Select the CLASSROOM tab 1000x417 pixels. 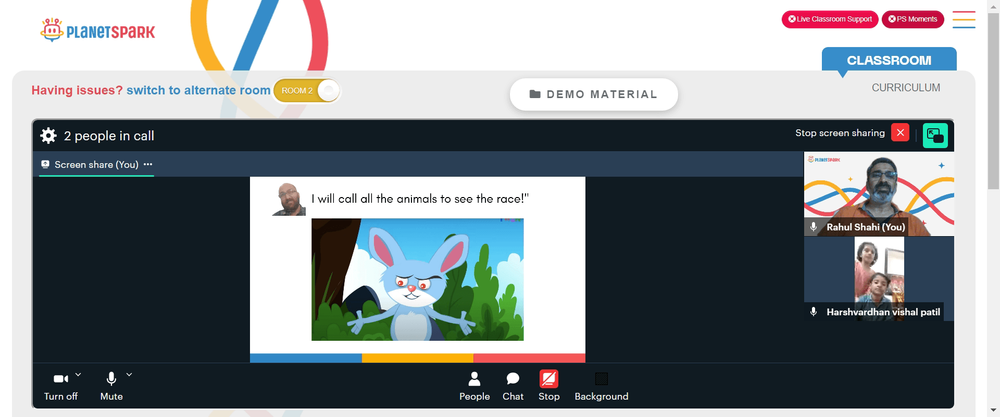(x=889, y=61)
